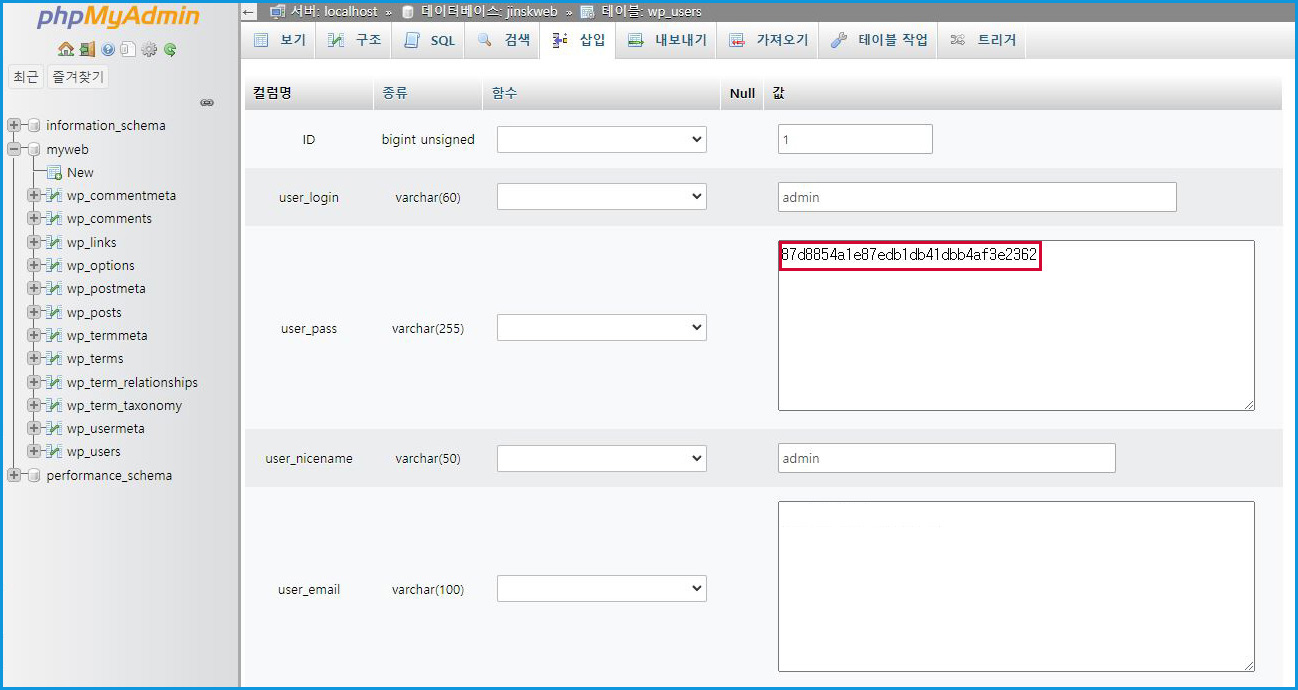Screen dimensions: 1298x690
Task: Click the logout door icon
Action: pos(87,49)
